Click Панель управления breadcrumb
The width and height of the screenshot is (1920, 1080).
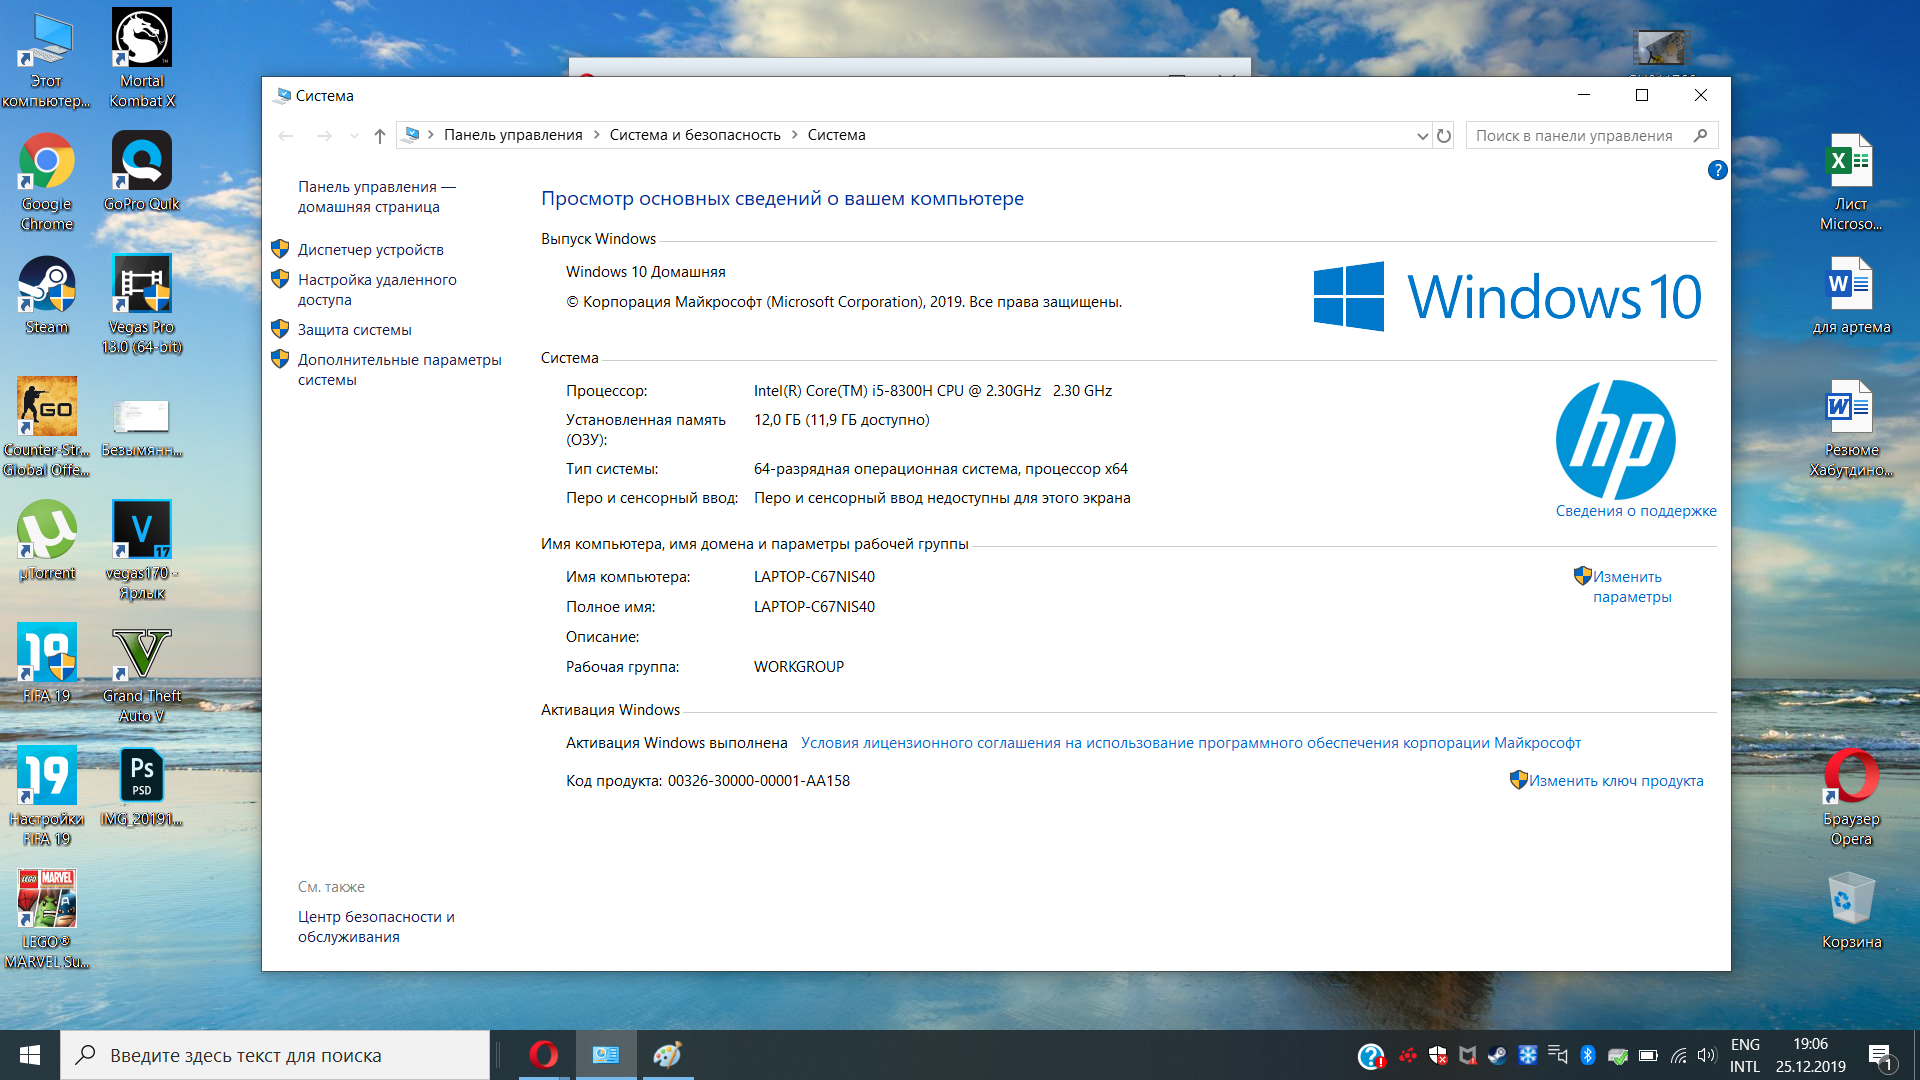tap(513, 135)
